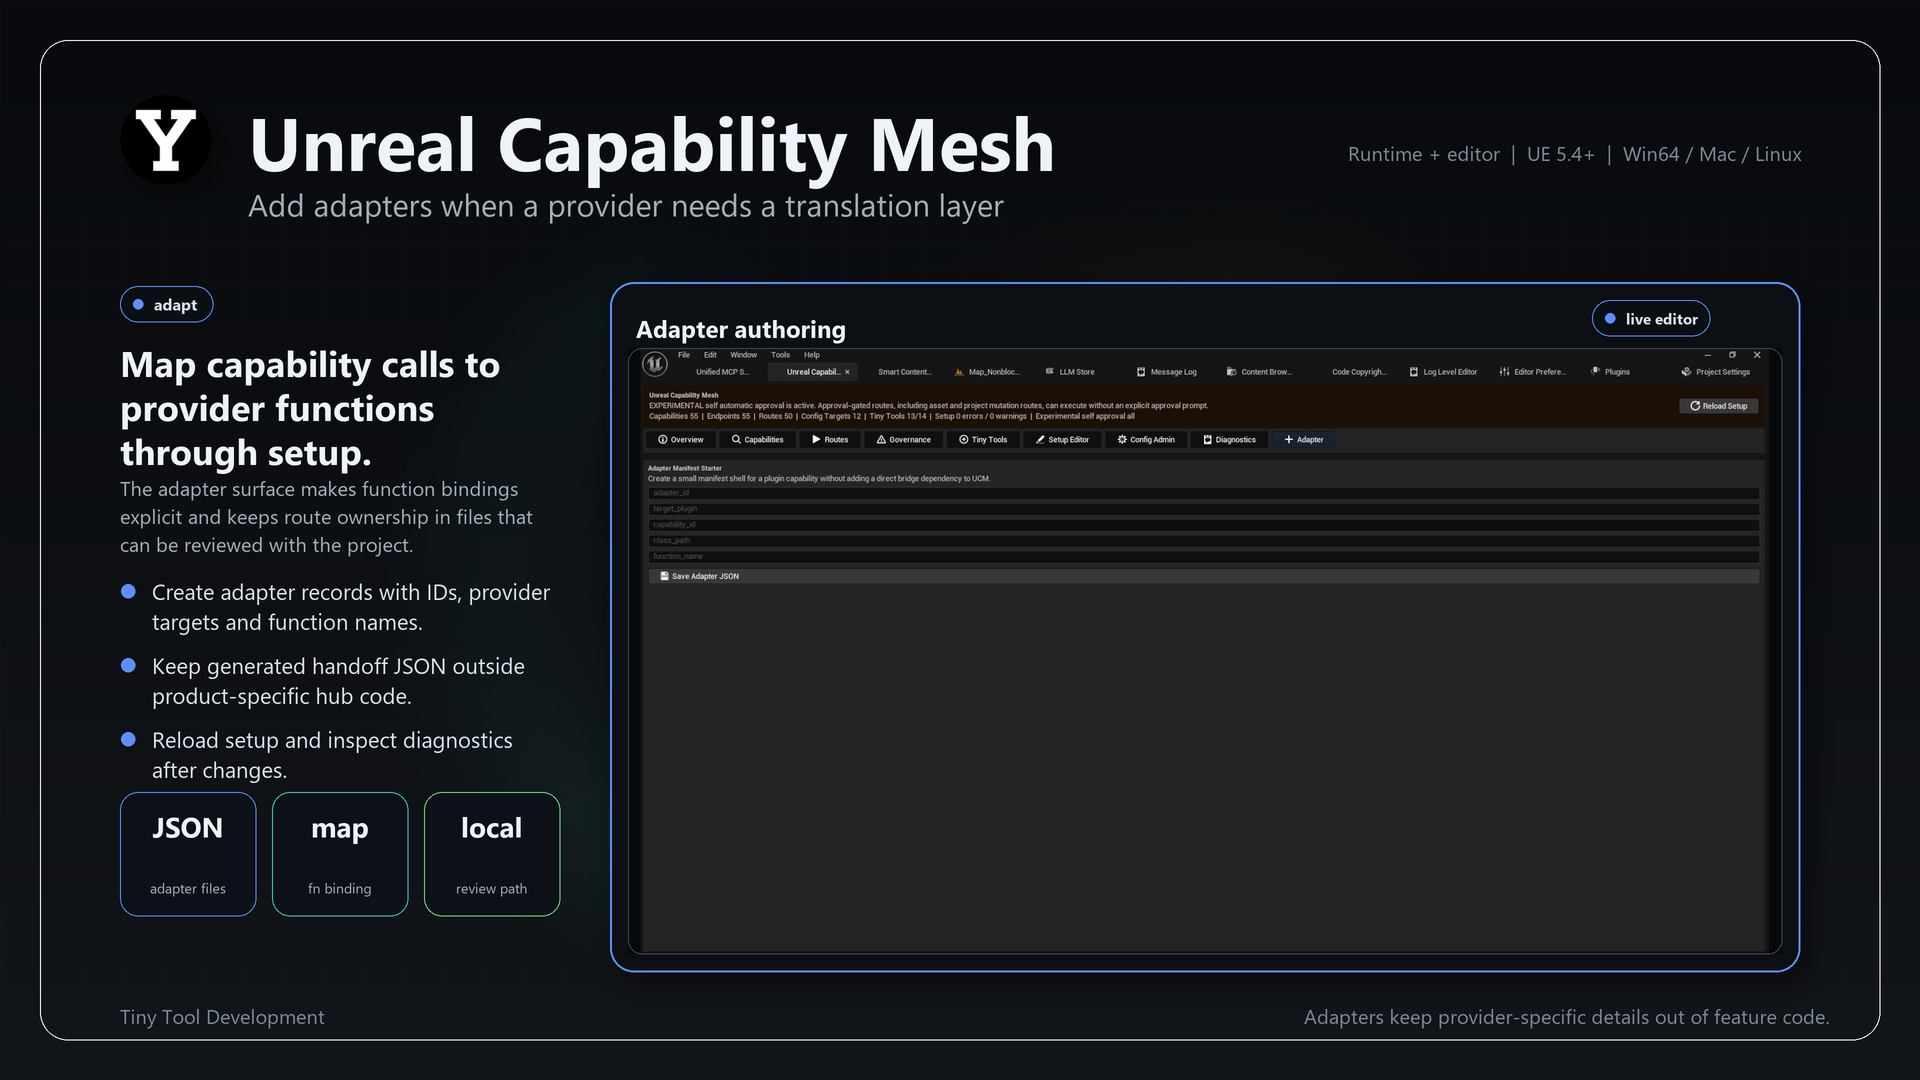
Task: Select the local review path card
Action: click(492, 854)
